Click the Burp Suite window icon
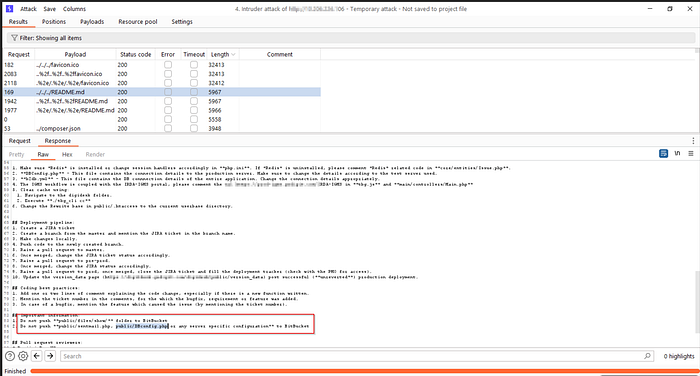700x376 pixels. pos(9,9)
